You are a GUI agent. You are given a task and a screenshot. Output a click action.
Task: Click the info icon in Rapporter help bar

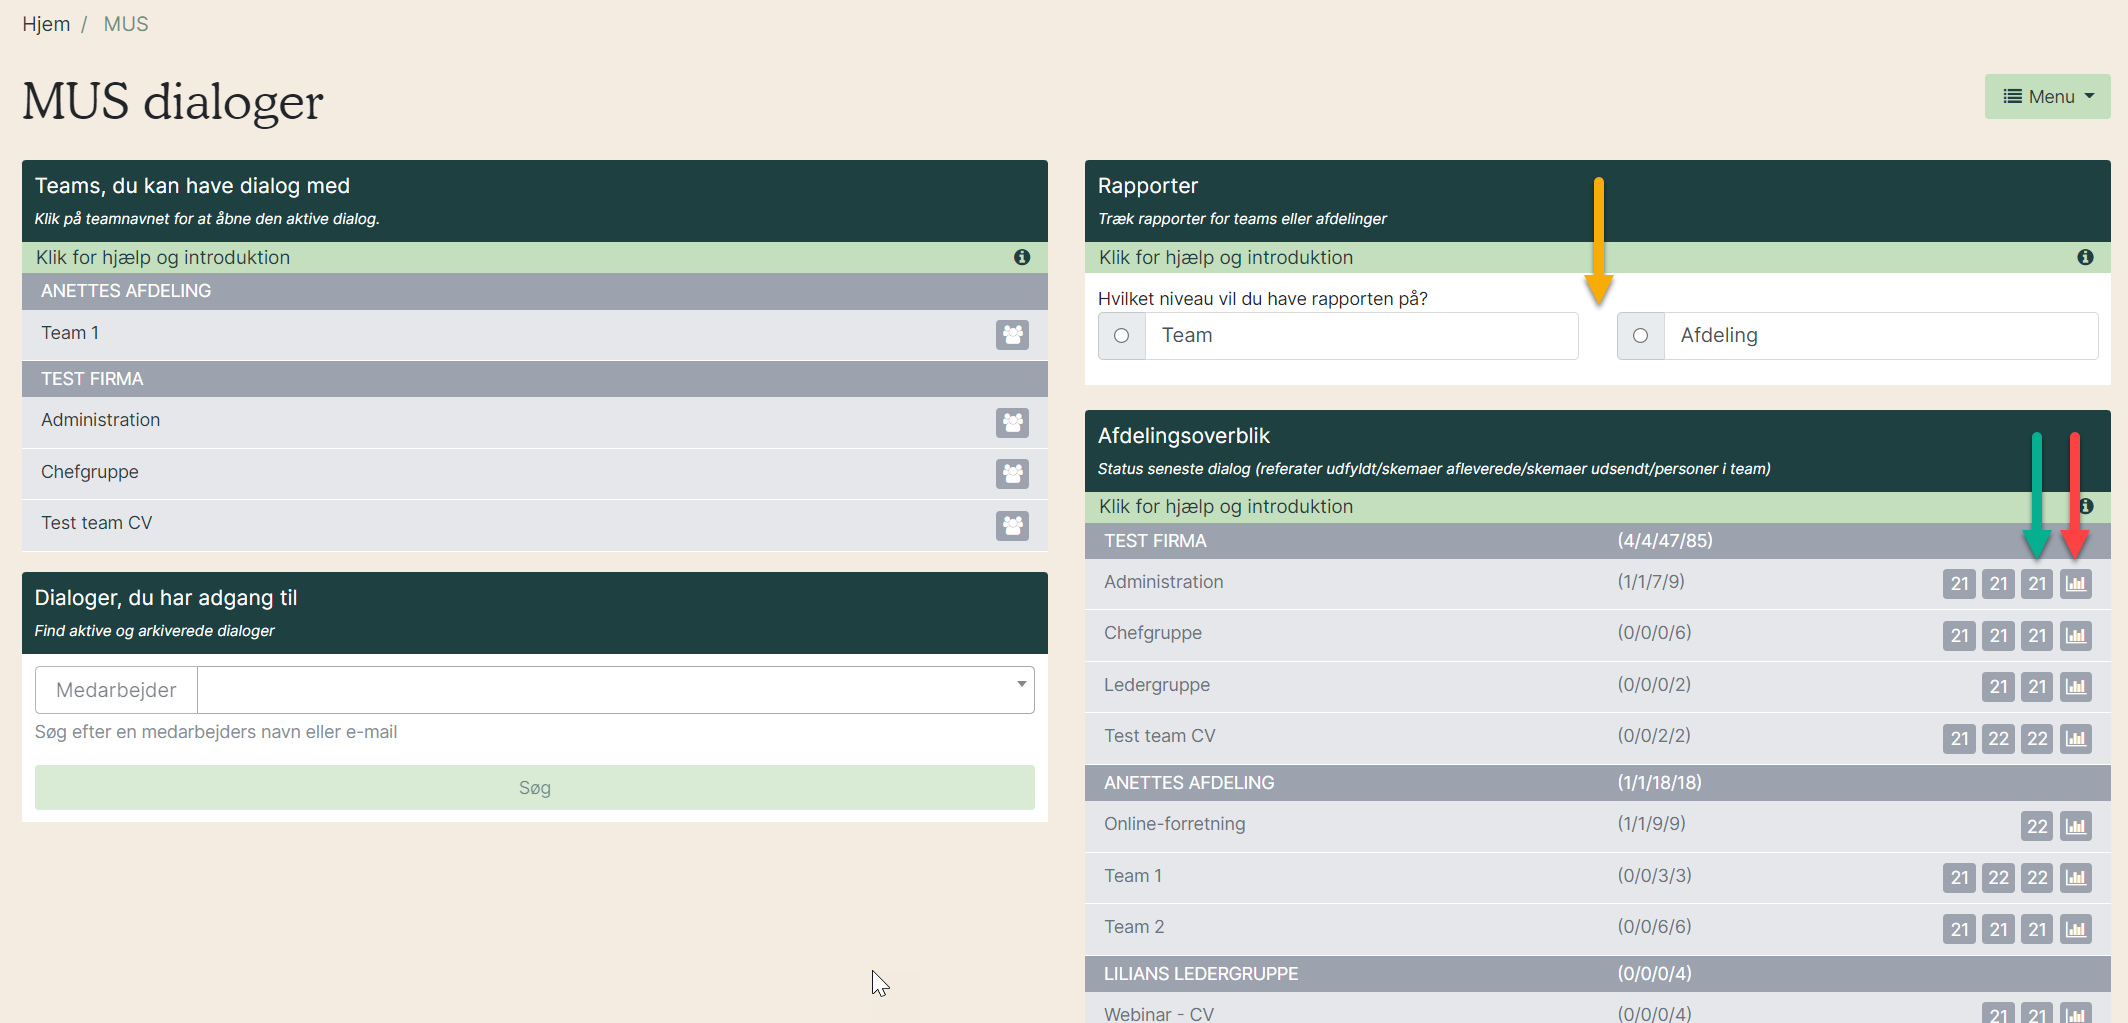click(x=2085, y=257)
